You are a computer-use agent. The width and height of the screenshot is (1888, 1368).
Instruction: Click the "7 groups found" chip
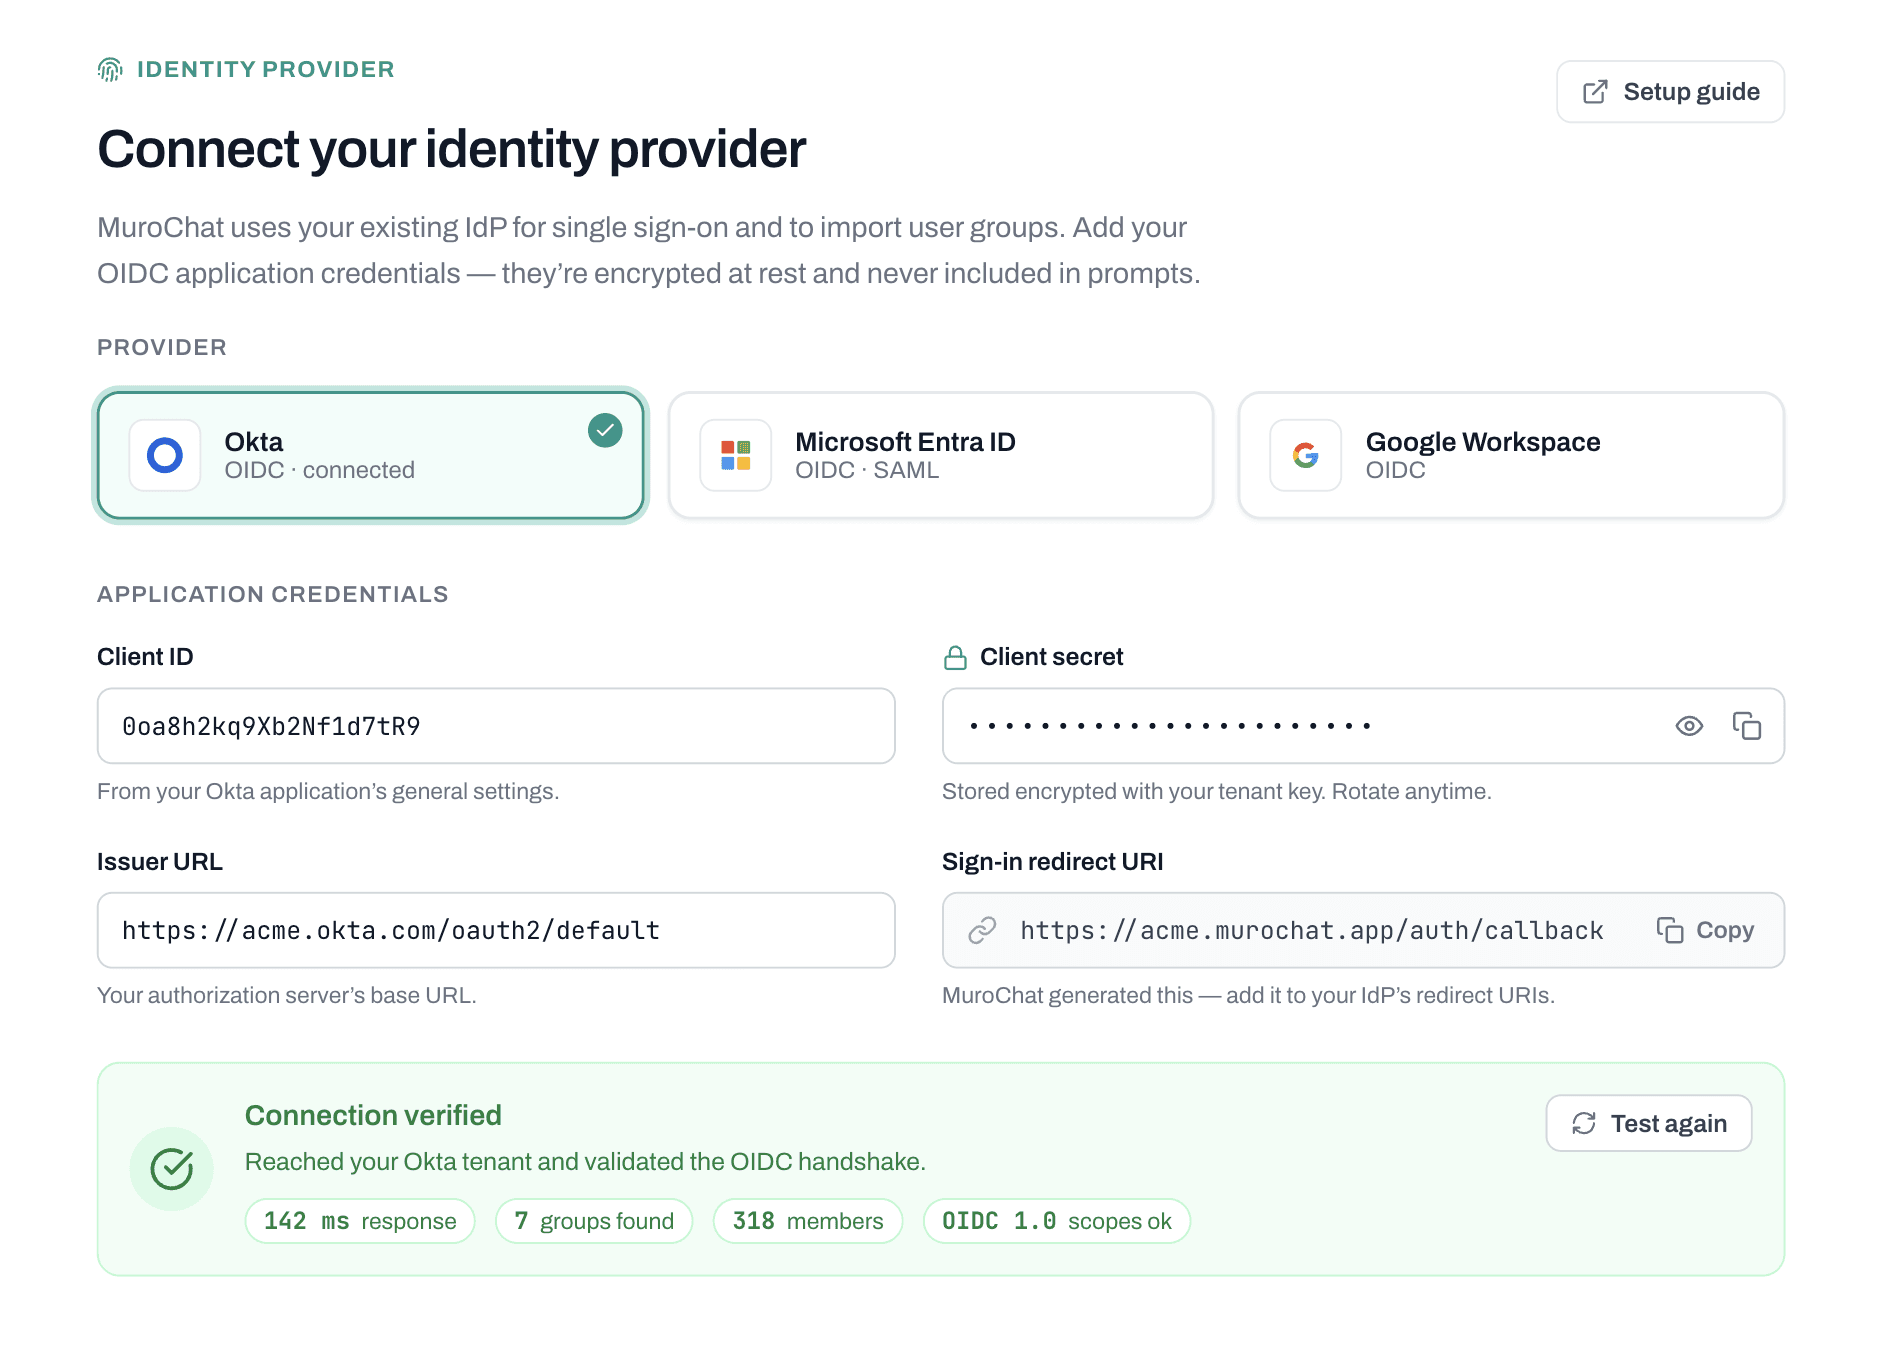tap(594, 1221)
